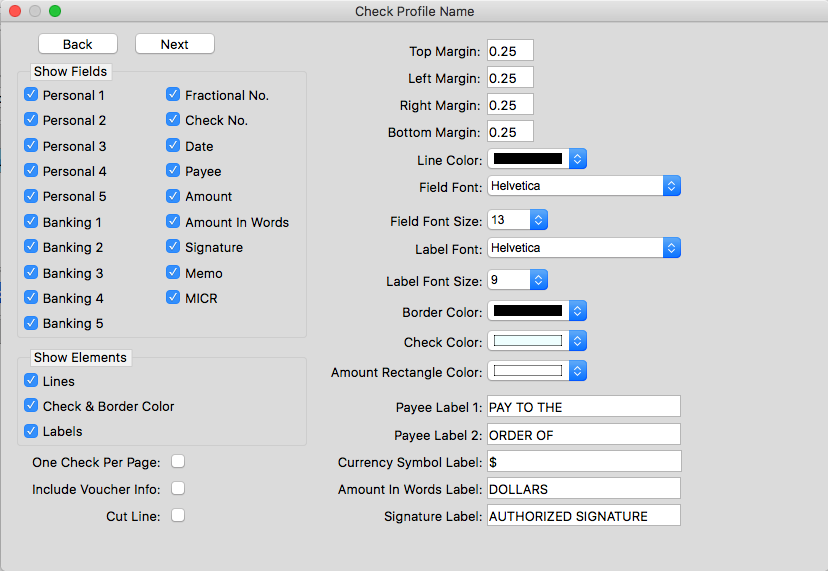Change the Label Font Size dropdown

(x=518, y=280)
